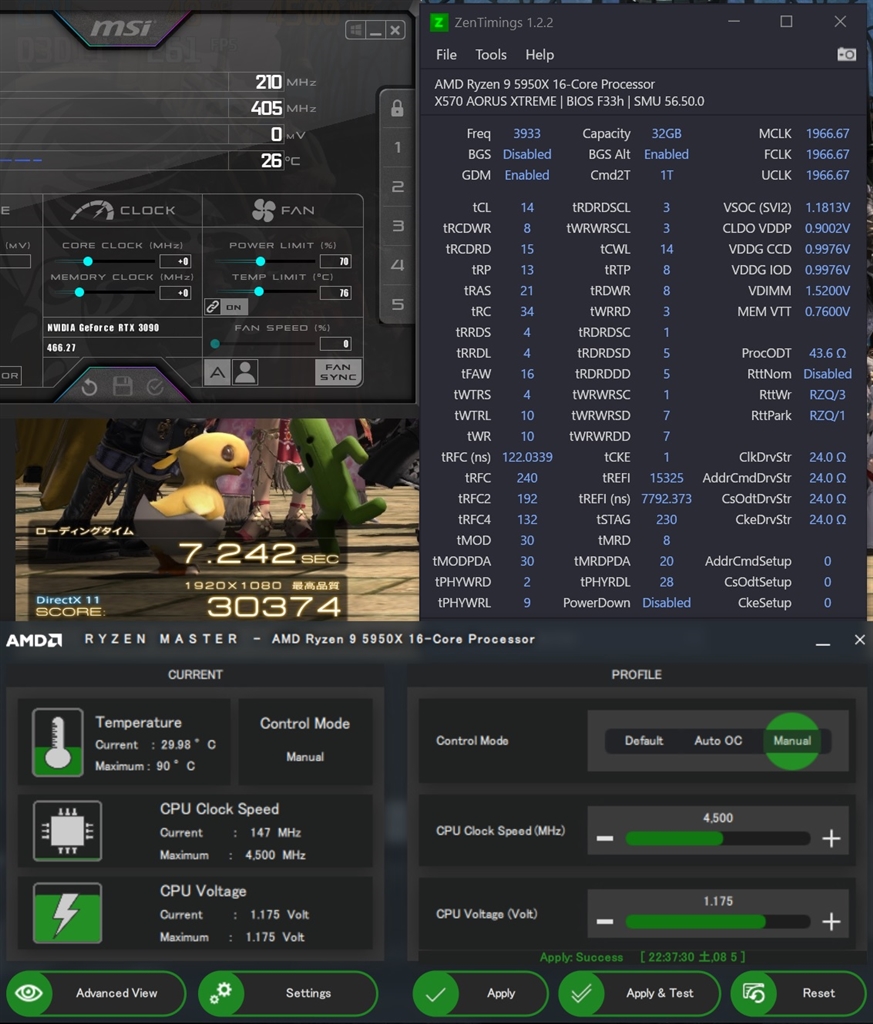
Task: Adjust the Power Limit slider handle
Action: [x=260, y=261]
